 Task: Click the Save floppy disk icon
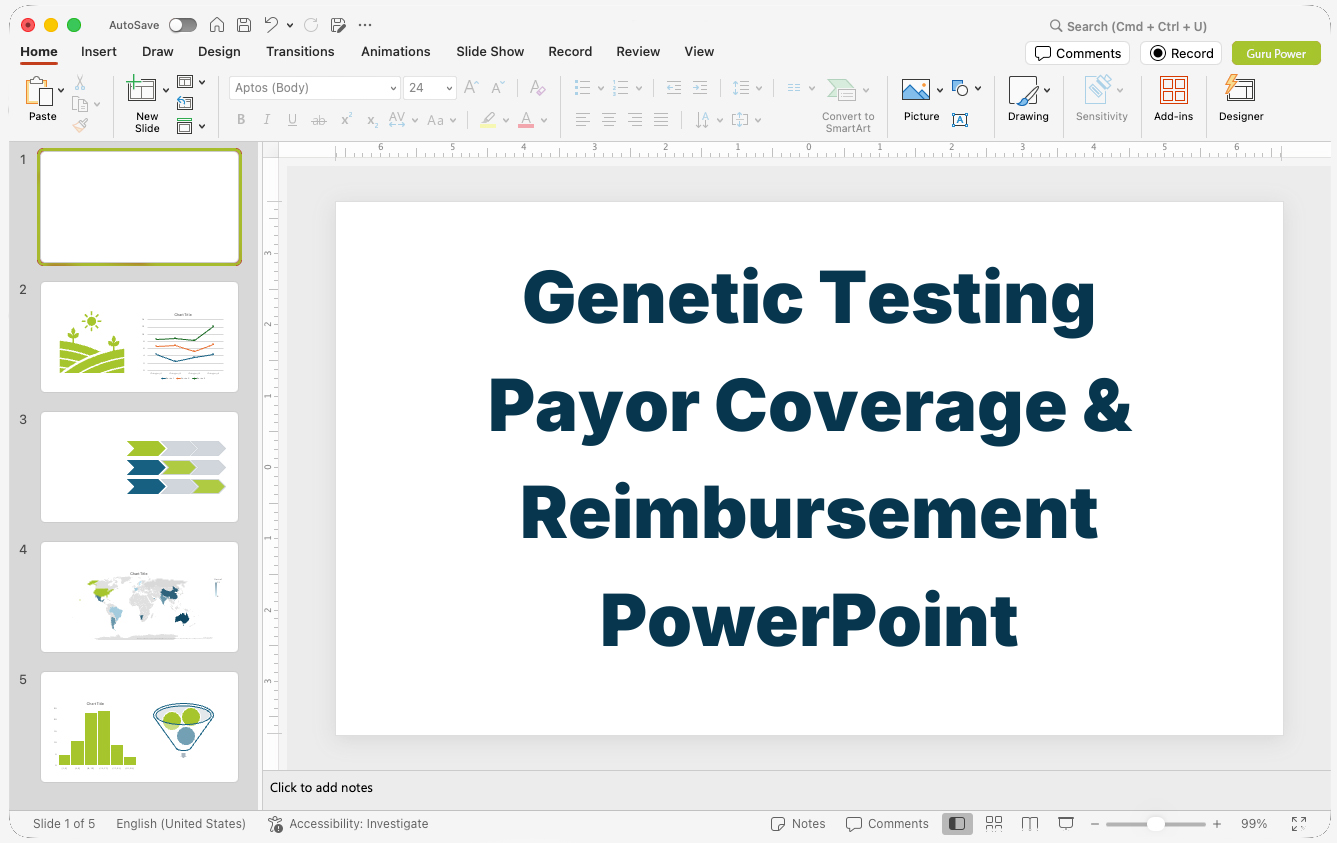(x=244, y=25)
